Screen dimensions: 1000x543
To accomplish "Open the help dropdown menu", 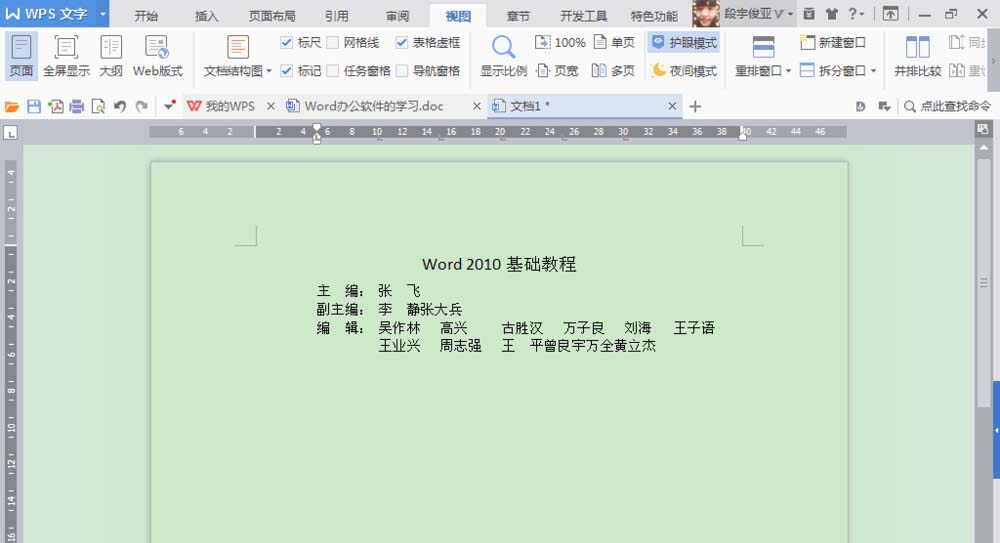I will point(856,13).
